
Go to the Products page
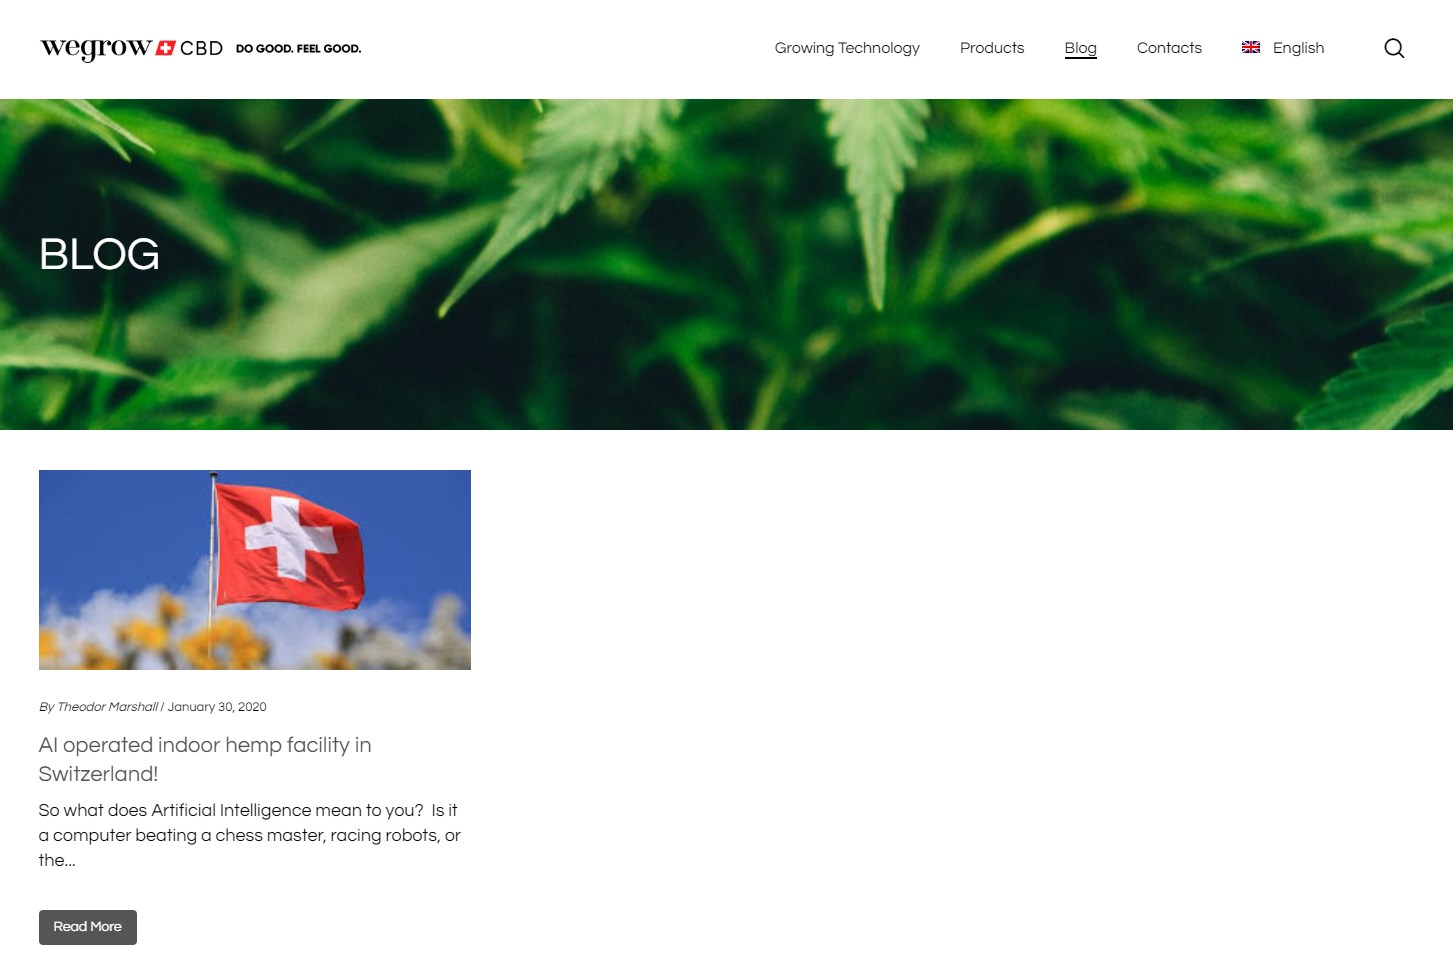click(992, 48)
